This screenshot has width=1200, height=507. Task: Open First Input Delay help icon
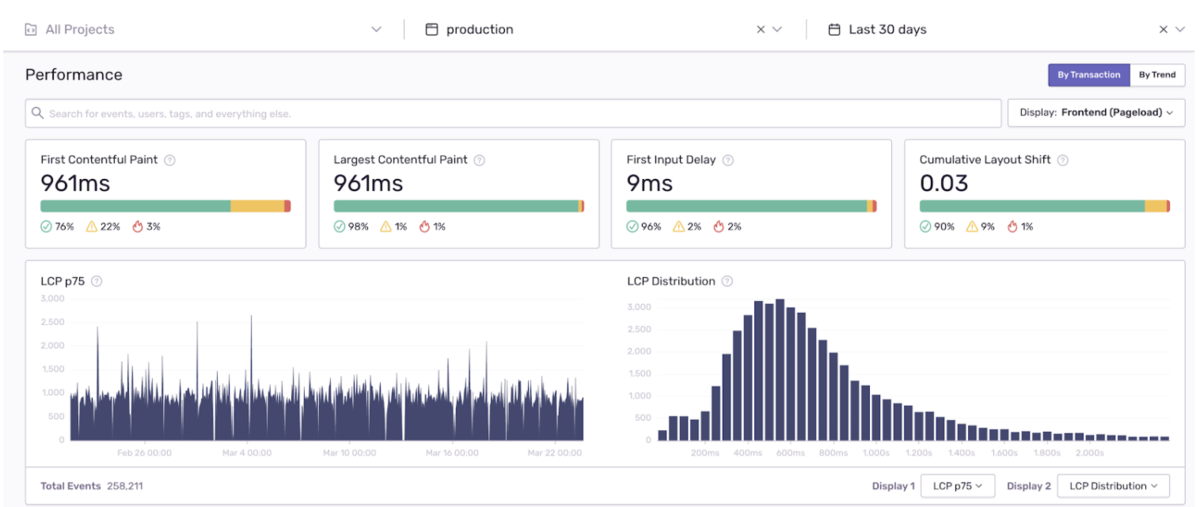pyautogui.click(x=728, y=160)
